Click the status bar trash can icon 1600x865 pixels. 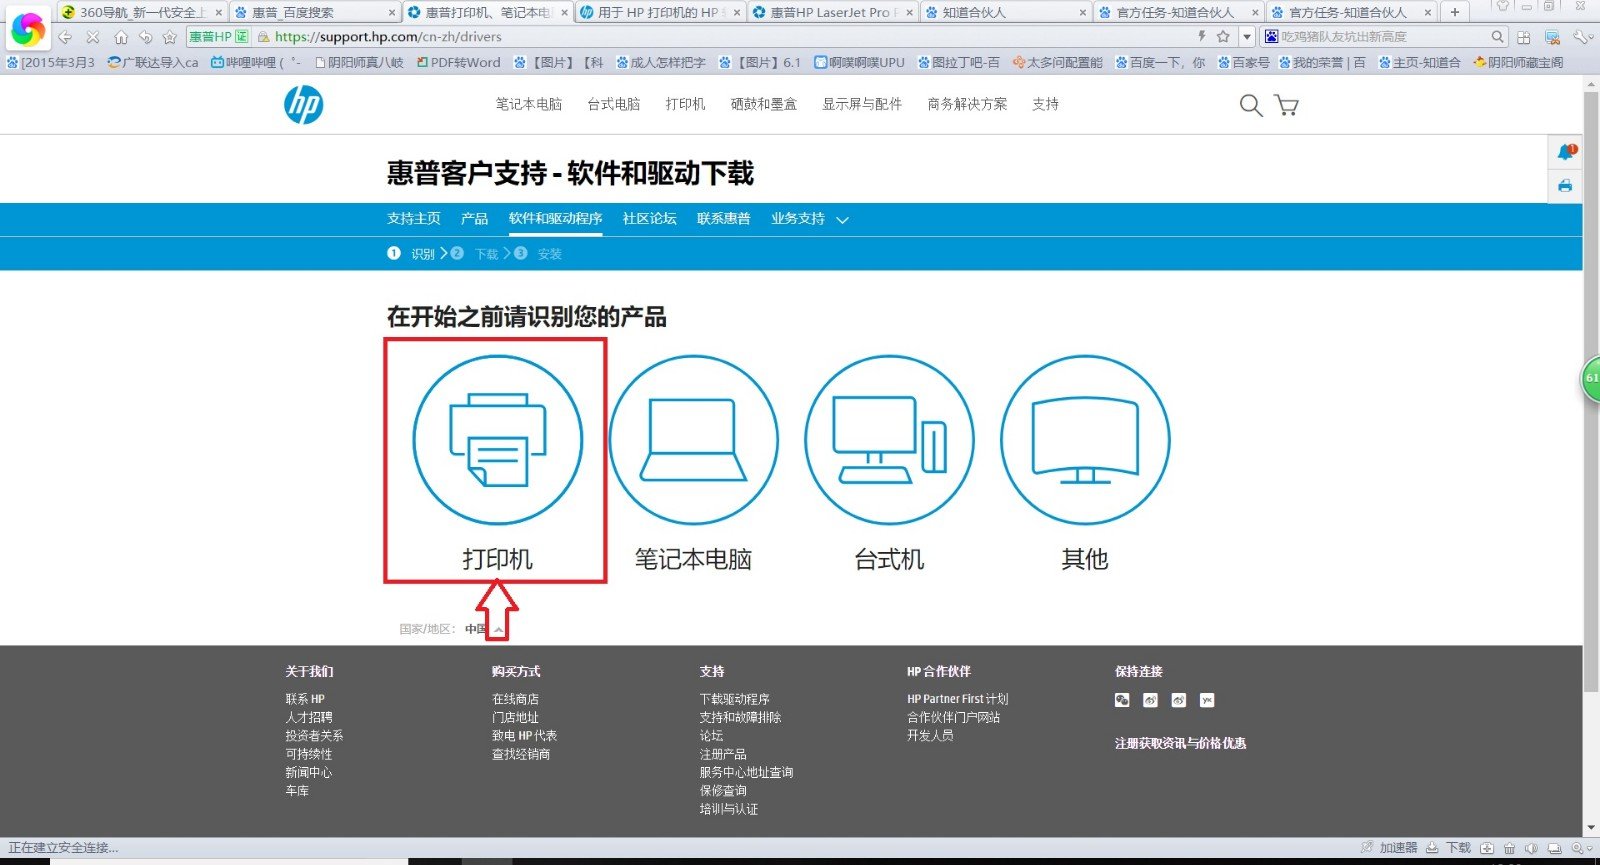[1509, 848]
